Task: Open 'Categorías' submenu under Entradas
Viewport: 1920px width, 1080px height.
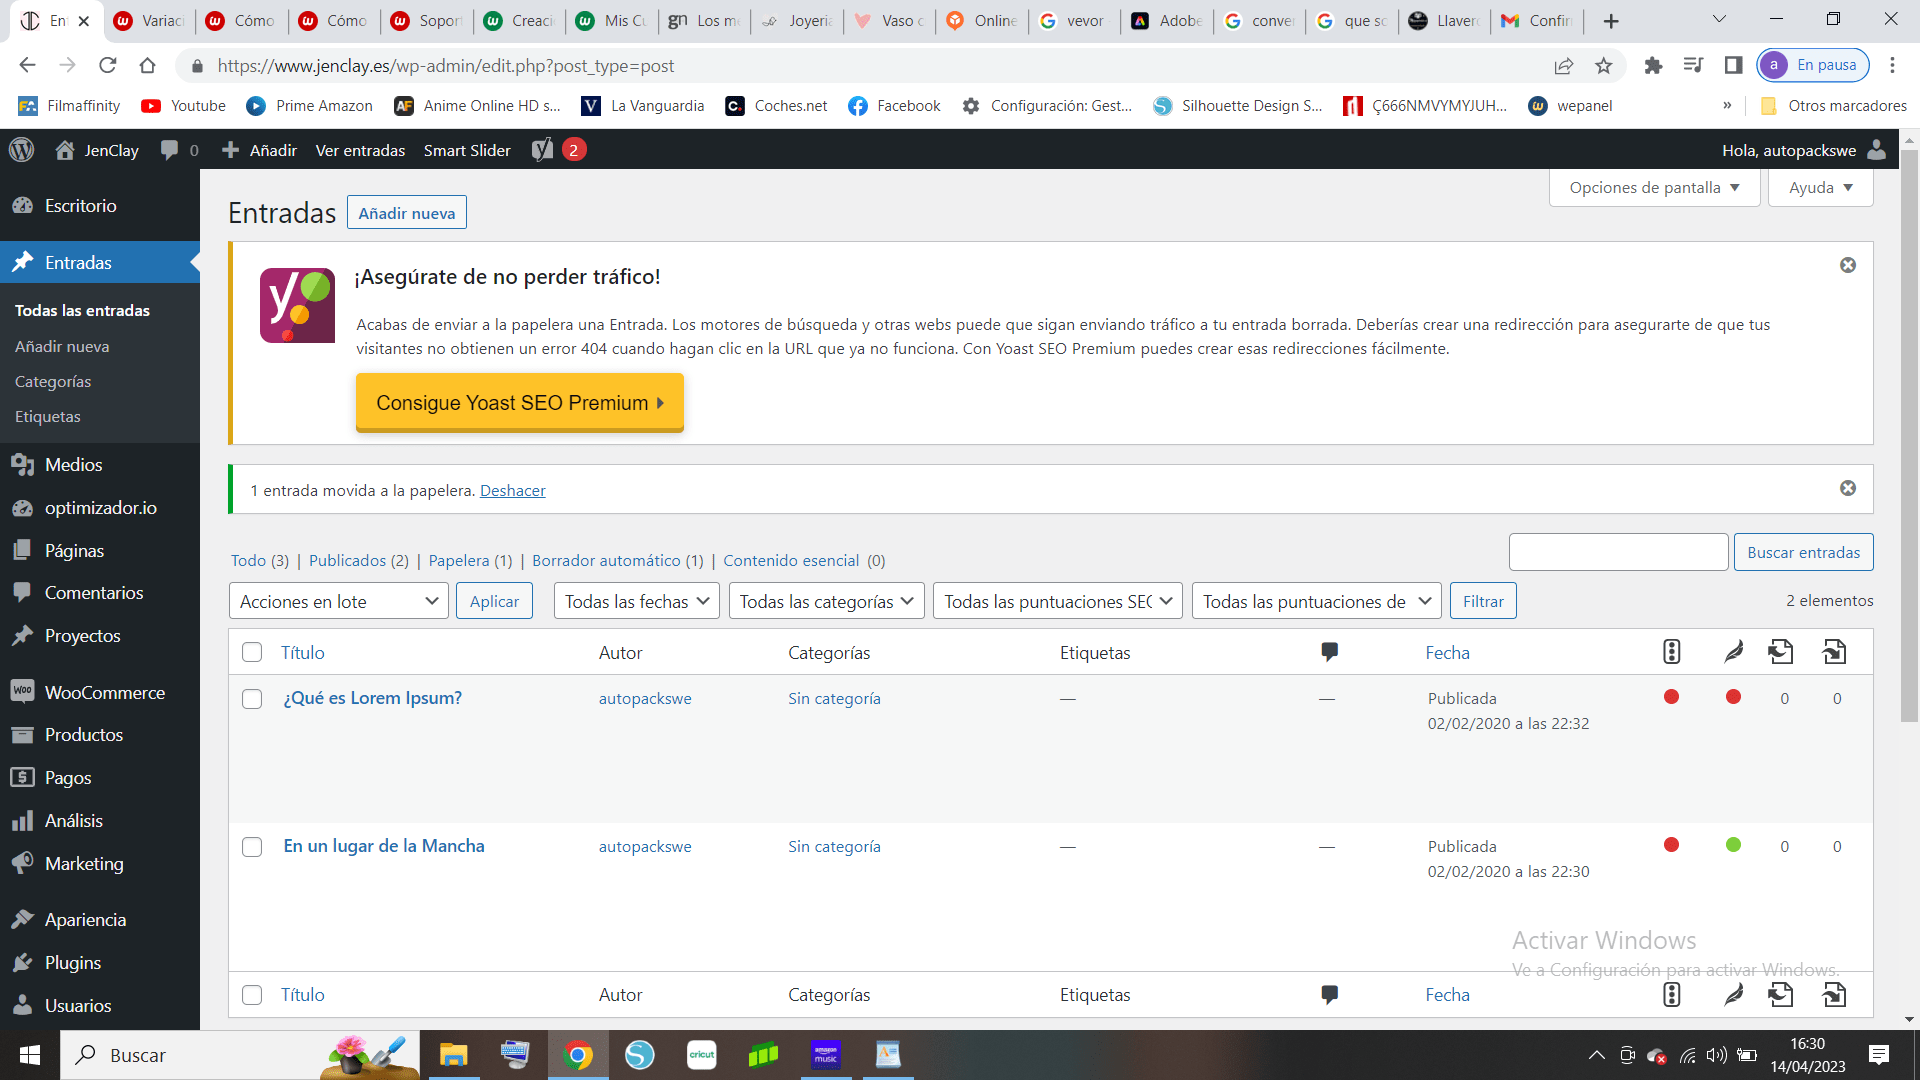Action: tap(53, 381)
